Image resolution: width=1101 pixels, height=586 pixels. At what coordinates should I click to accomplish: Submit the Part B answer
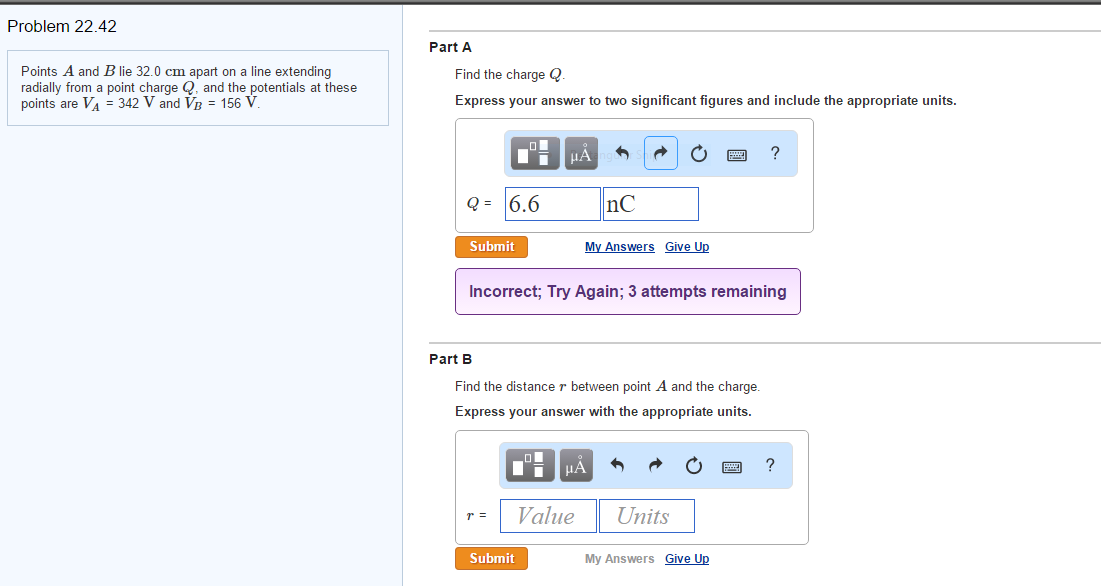pos(491,558)
